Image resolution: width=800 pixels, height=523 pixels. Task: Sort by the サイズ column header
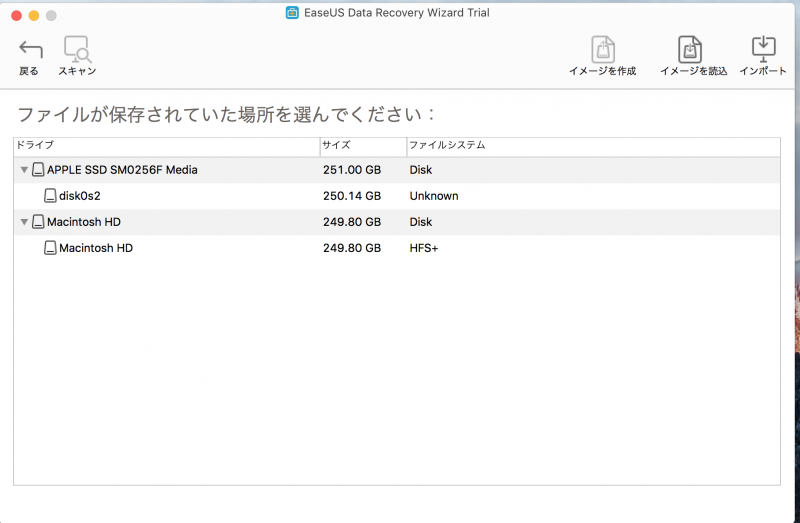click(363, 146)
